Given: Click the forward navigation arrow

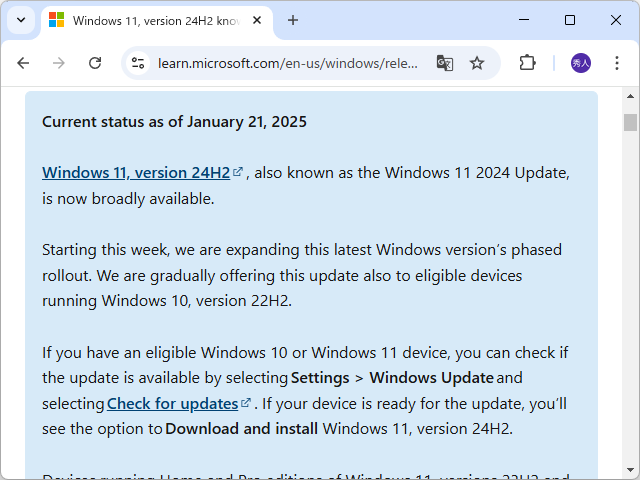Looking at the screenshot, I should point(59,63).
